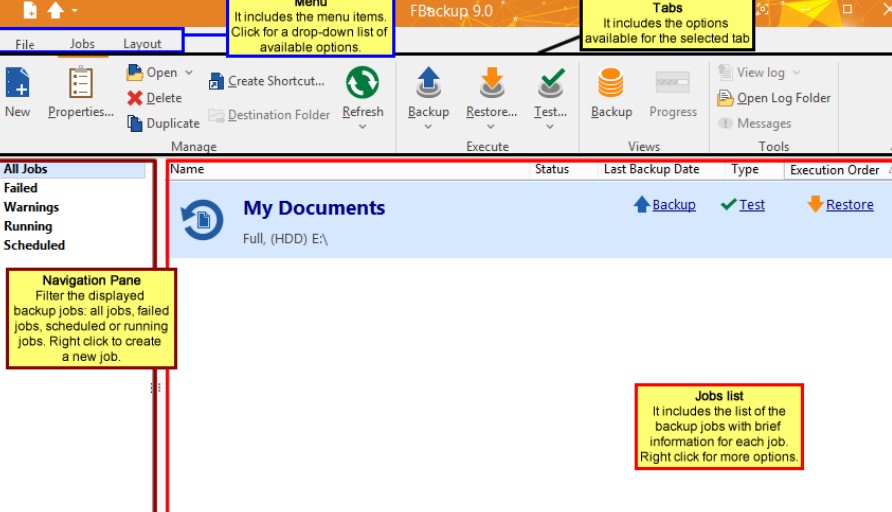Open Log Folder from Tools group
The width and height of the screenshot is (892, 512).
pos(774,98)
